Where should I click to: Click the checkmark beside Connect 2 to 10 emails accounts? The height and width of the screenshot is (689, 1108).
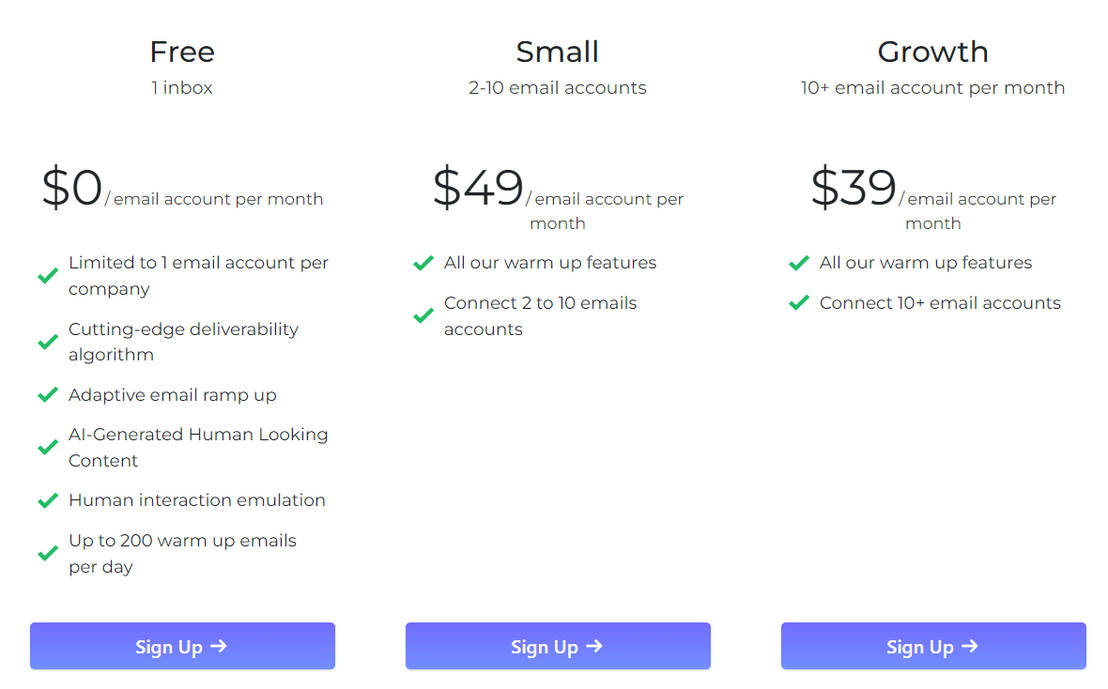coord(423,315)
